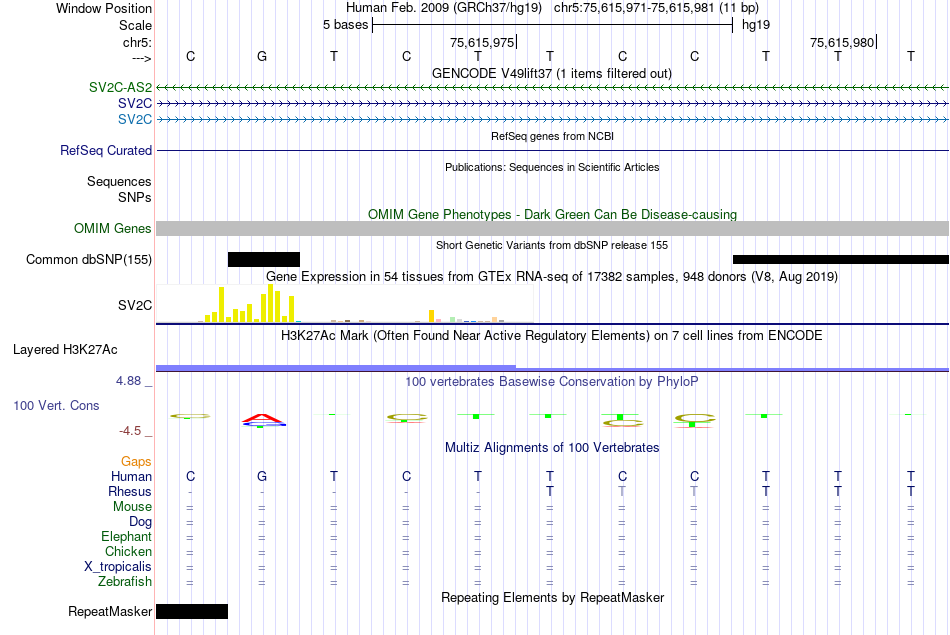Click the Zebrafish alignment row label
Viewport: 950px width, 635px height.
tap(125, 582)
